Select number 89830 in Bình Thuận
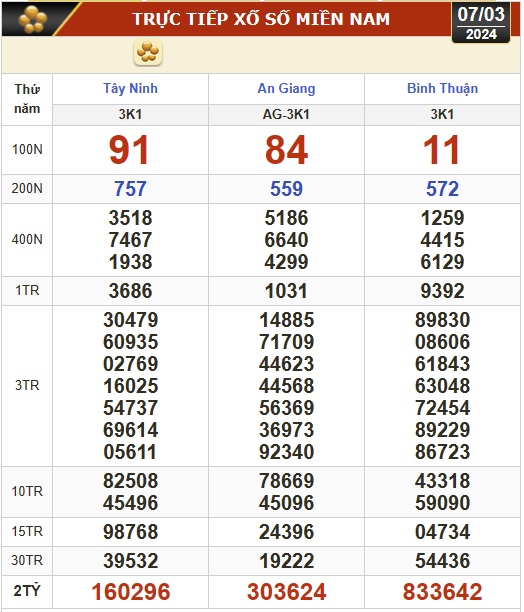Viewport: 524px width, 612px height. click(442, 320)
